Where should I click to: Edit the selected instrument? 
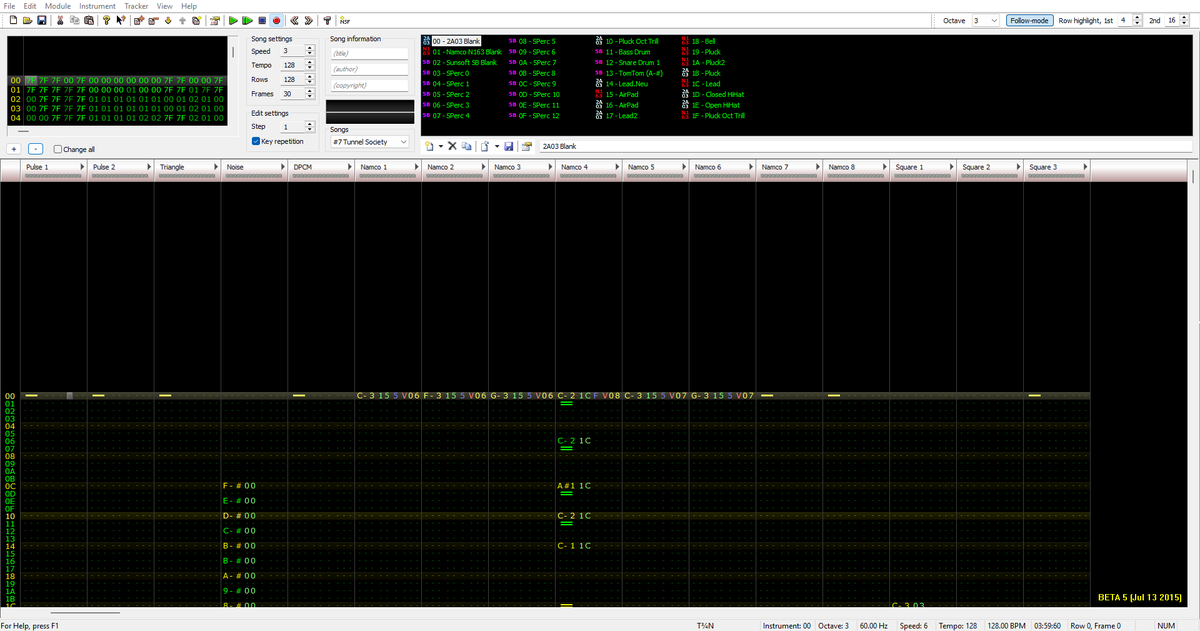coord(527,146)
